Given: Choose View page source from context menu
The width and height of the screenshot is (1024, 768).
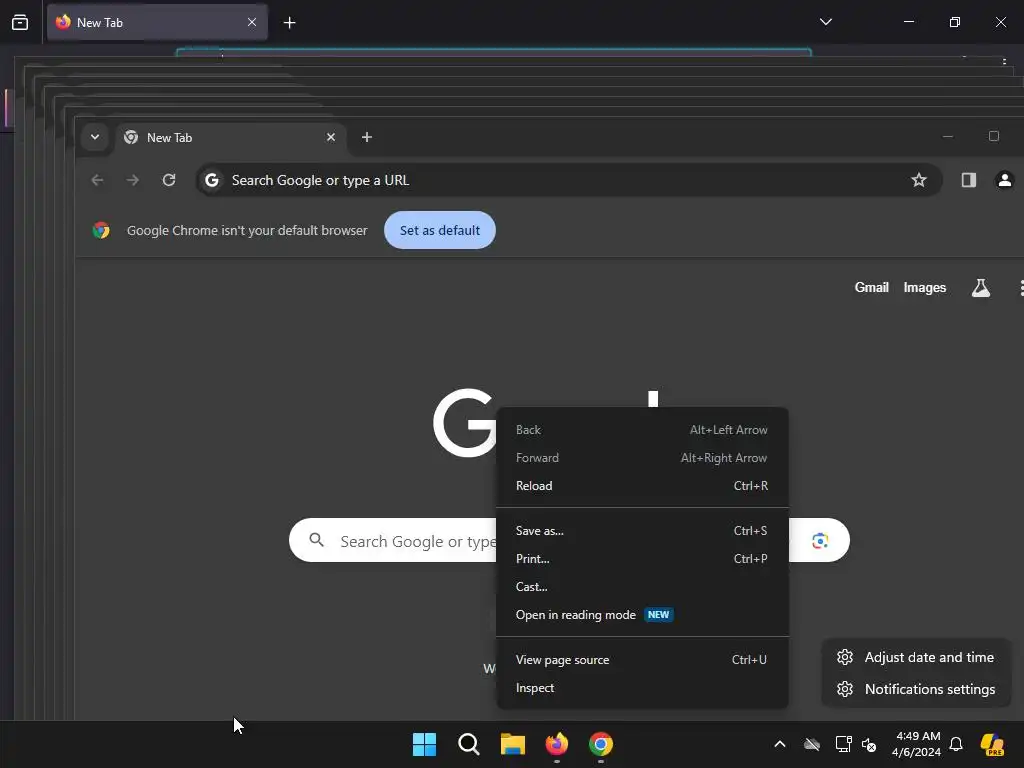Looking at the screenshot, I should pyautogui.click(x=642, y=660).
